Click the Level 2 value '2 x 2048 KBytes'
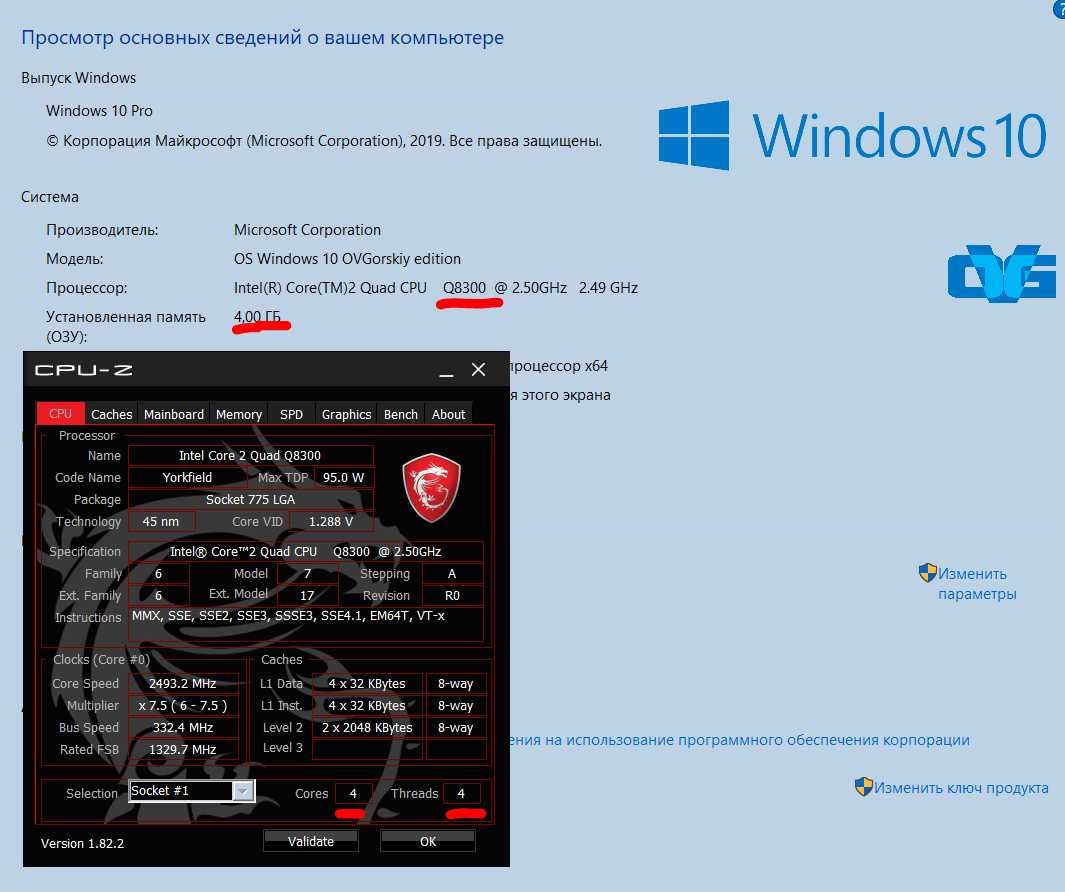 367,728
